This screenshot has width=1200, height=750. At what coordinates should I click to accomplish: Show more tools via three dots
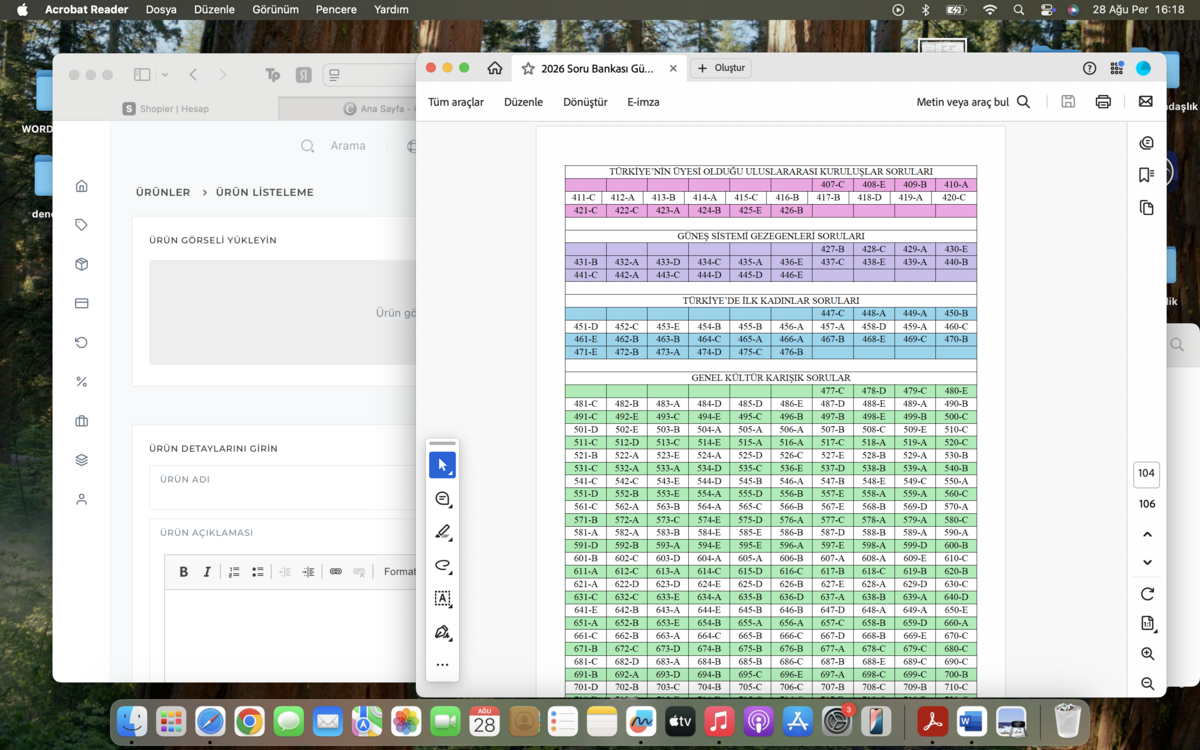pos(442,665)
